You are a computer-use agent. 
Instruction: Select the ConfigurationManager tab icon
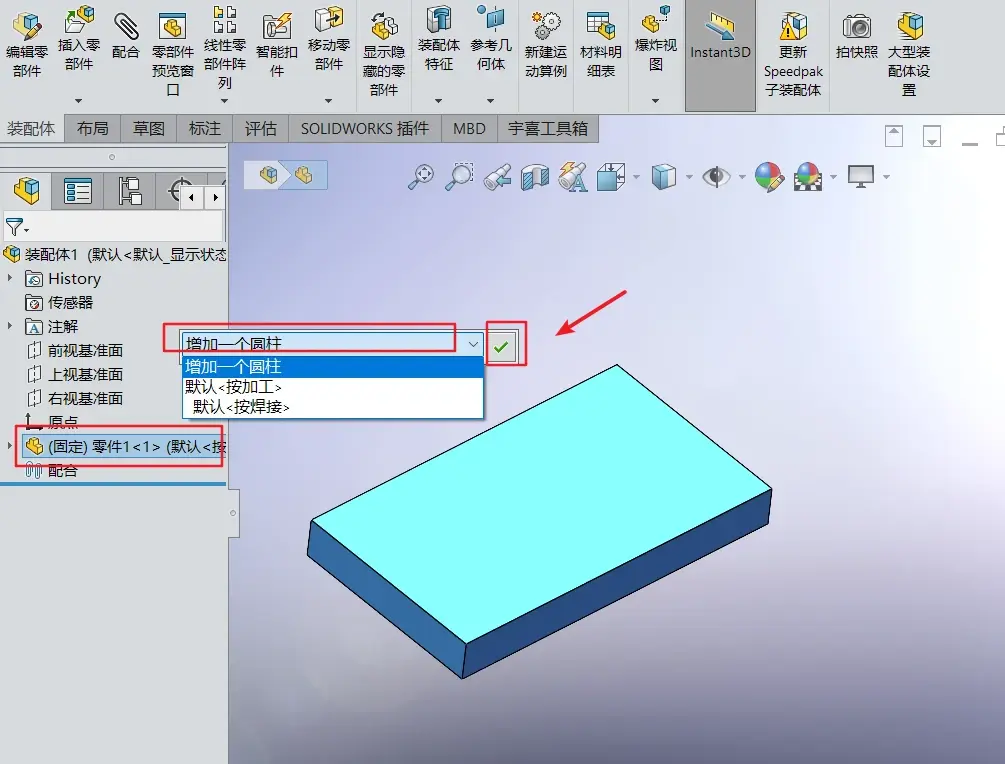(130, 190)
